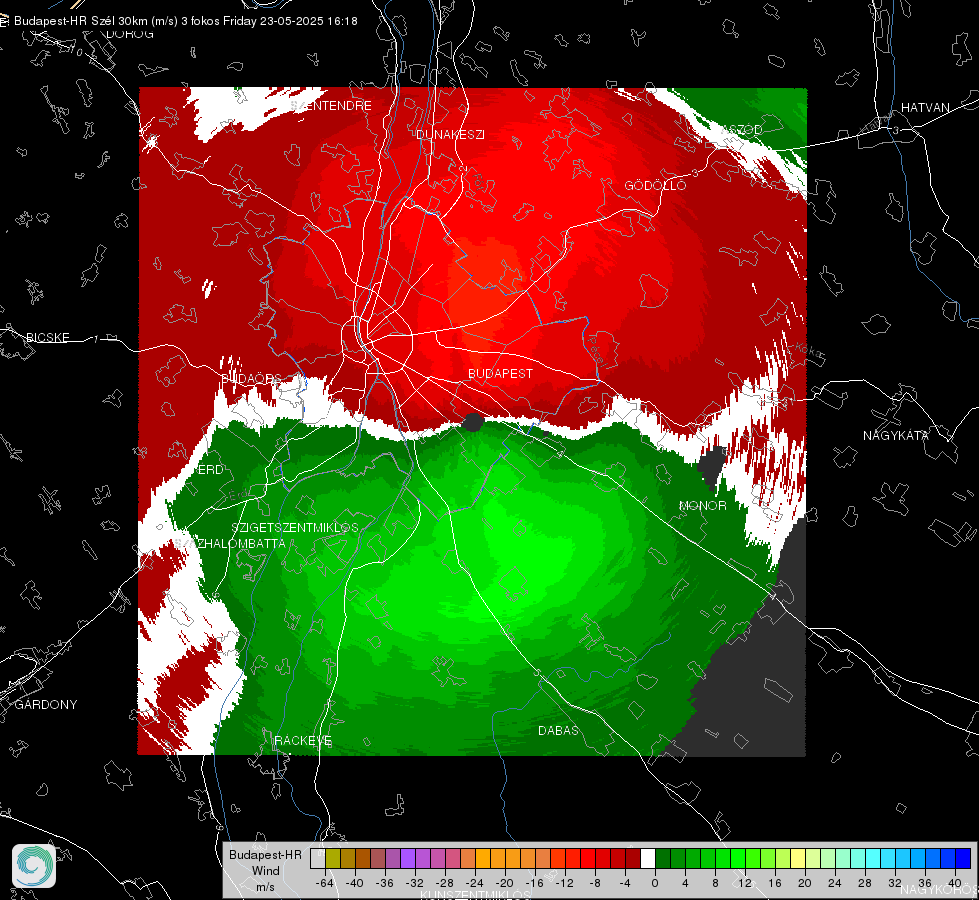Click the -12 legend scale value
Image resolution: width=979 pixels, height=900 pixels.
pyautogui.click(x=564, y=883)
